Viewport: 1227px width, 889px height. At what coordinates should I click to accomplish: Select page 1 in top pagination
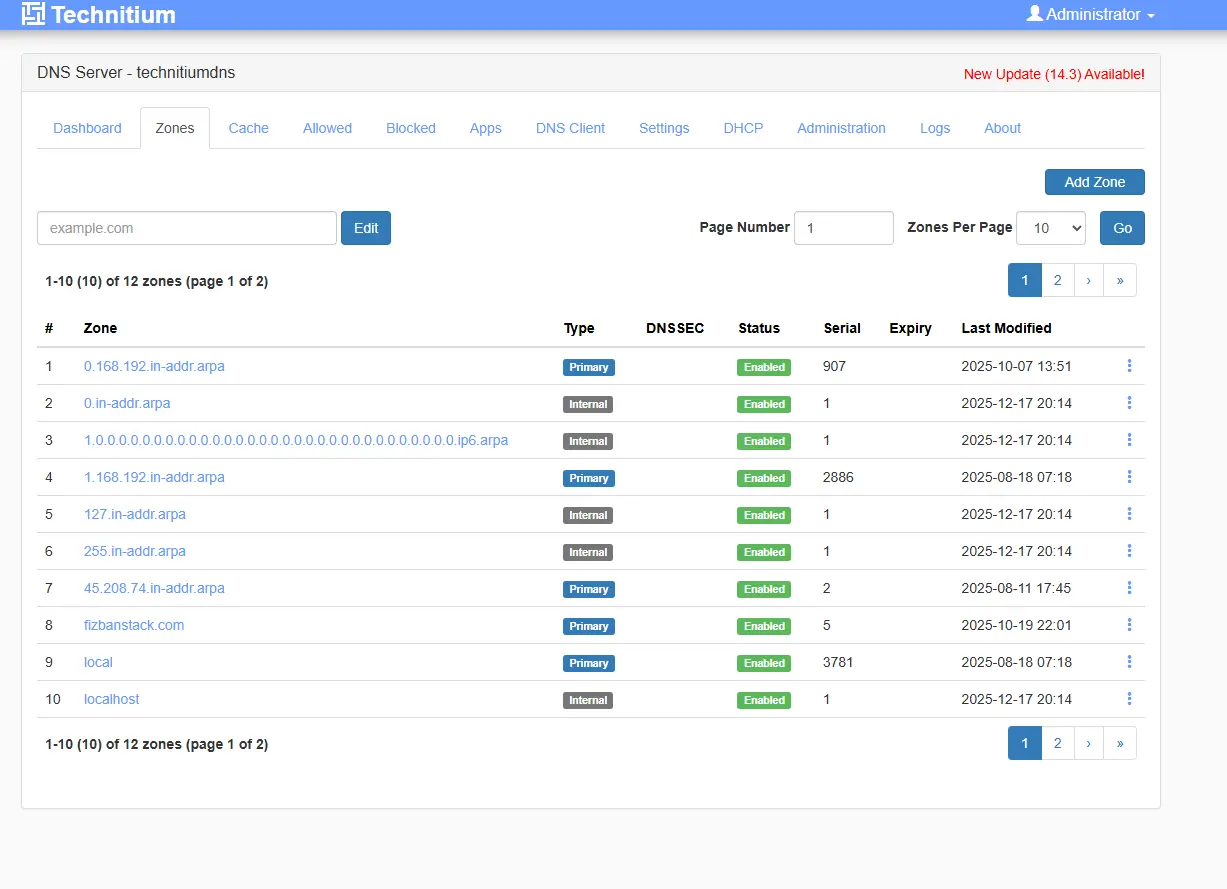[1025, 281]
